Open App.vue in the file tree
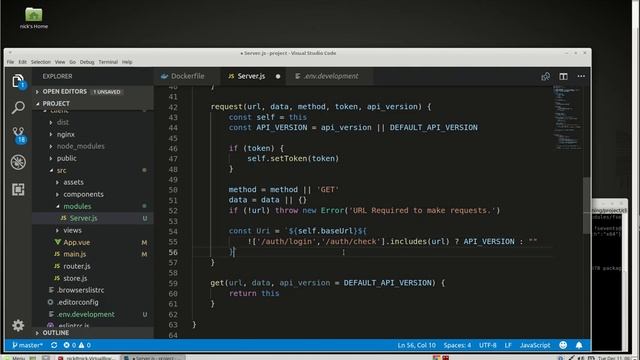 93,242
